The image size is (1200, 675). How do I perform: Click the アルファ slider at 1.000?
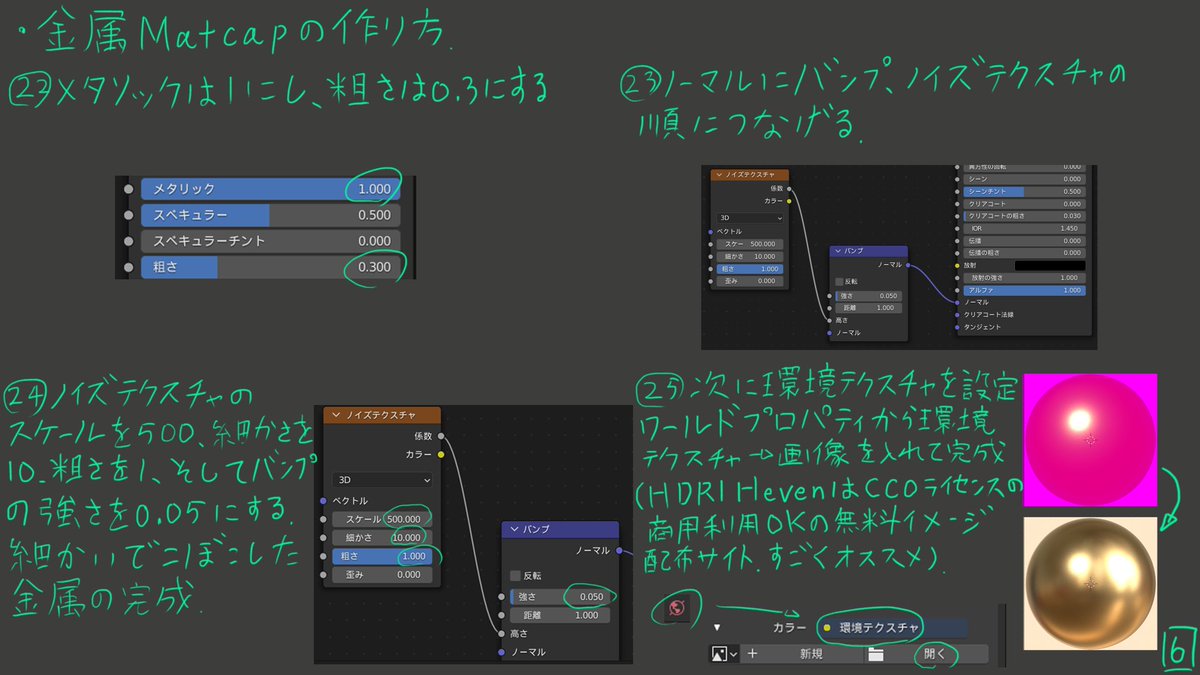(x=1025, y=290)
